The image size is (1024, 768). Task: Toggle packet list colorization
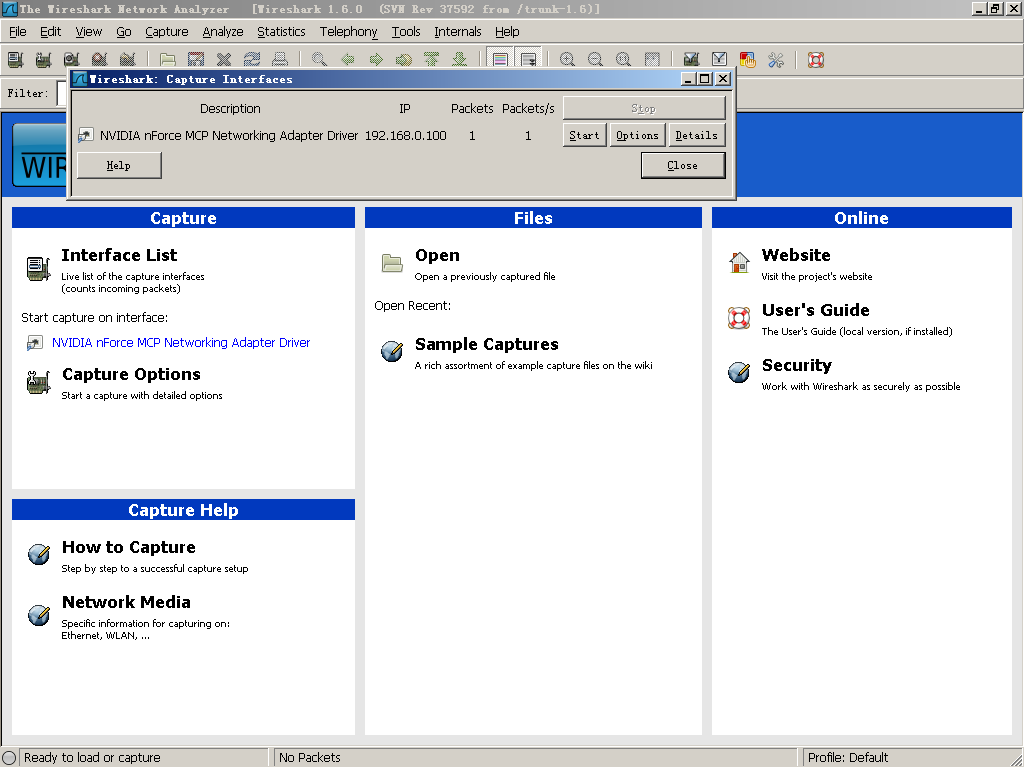point(500,59)
